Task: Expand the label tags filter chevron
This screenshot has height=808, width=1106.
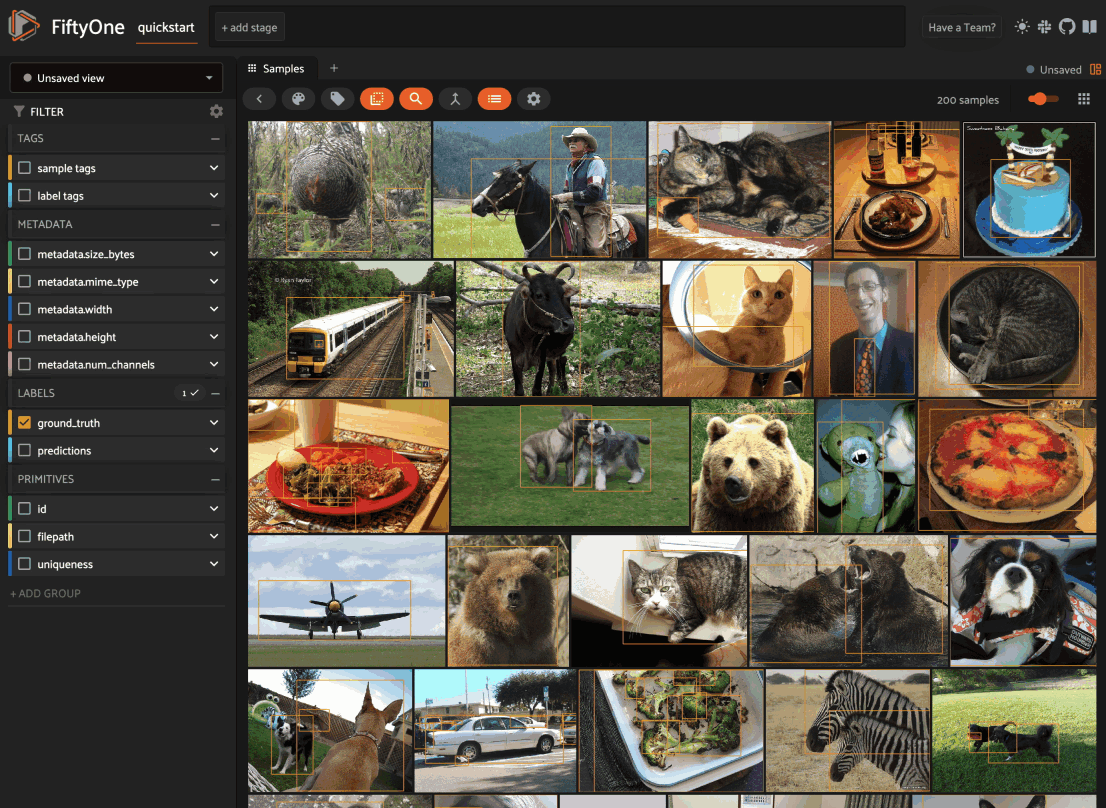Action: [x=214, y=195]
